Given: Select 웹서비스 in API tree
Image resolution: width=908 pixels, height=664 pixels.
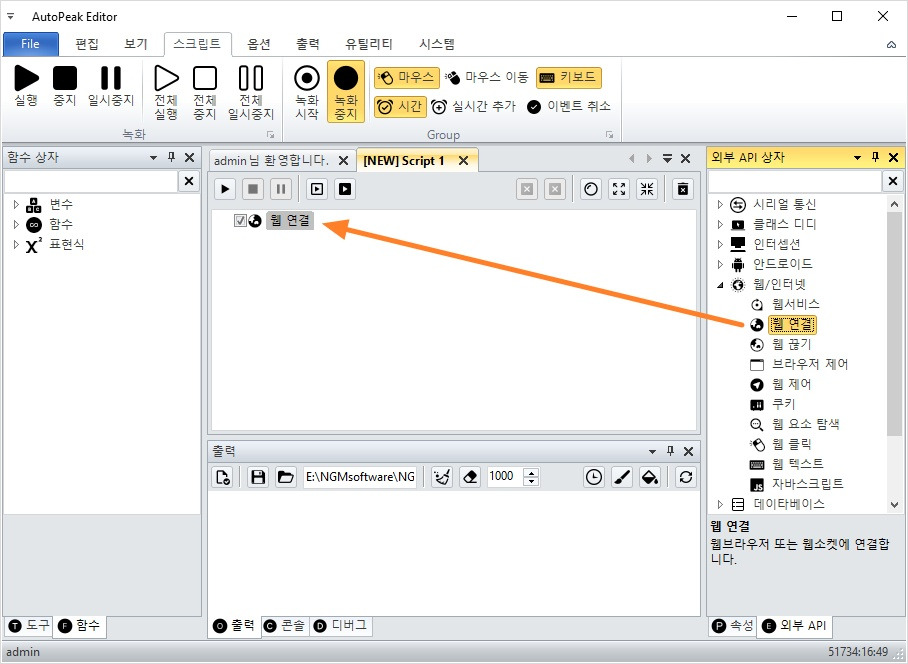Looking at the screenshot, I should 795,305.
